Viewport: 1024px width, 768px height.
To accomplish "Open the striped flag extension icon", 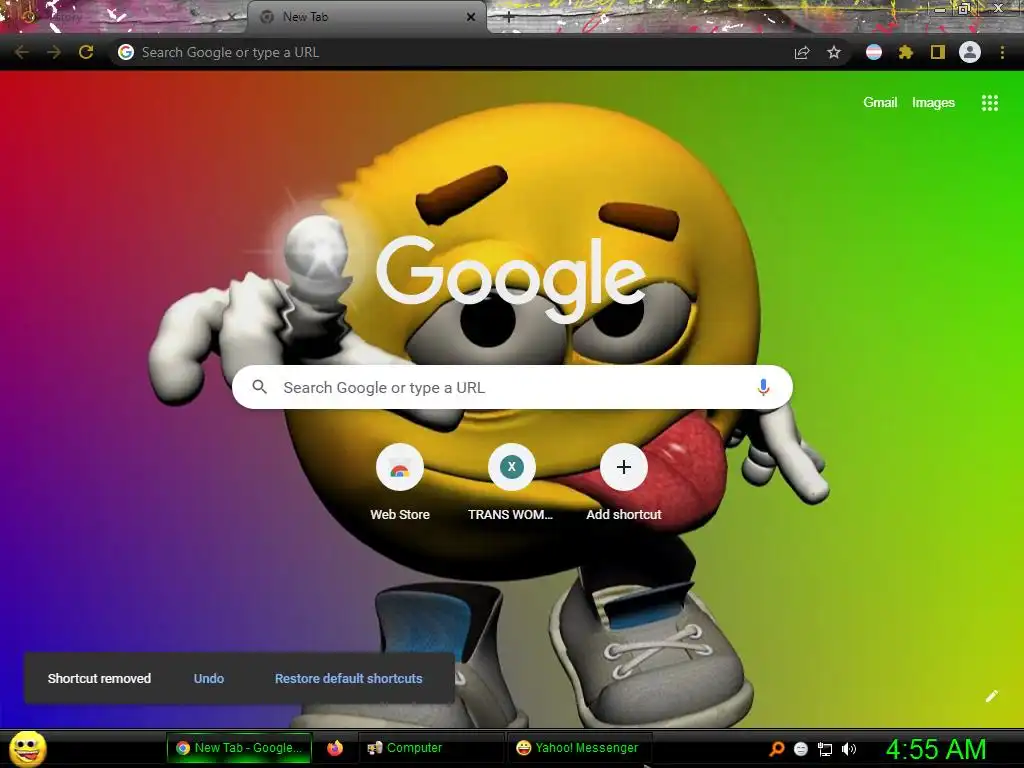I will pos(874,52).
